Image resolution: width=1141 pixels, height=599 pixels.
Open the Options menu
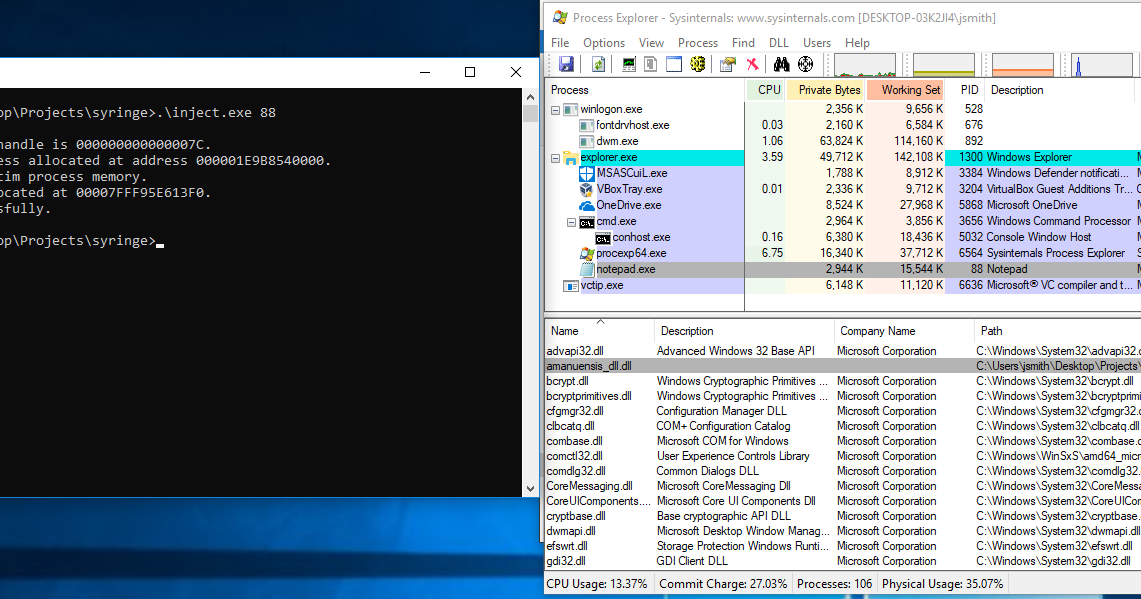coord(604,43)
